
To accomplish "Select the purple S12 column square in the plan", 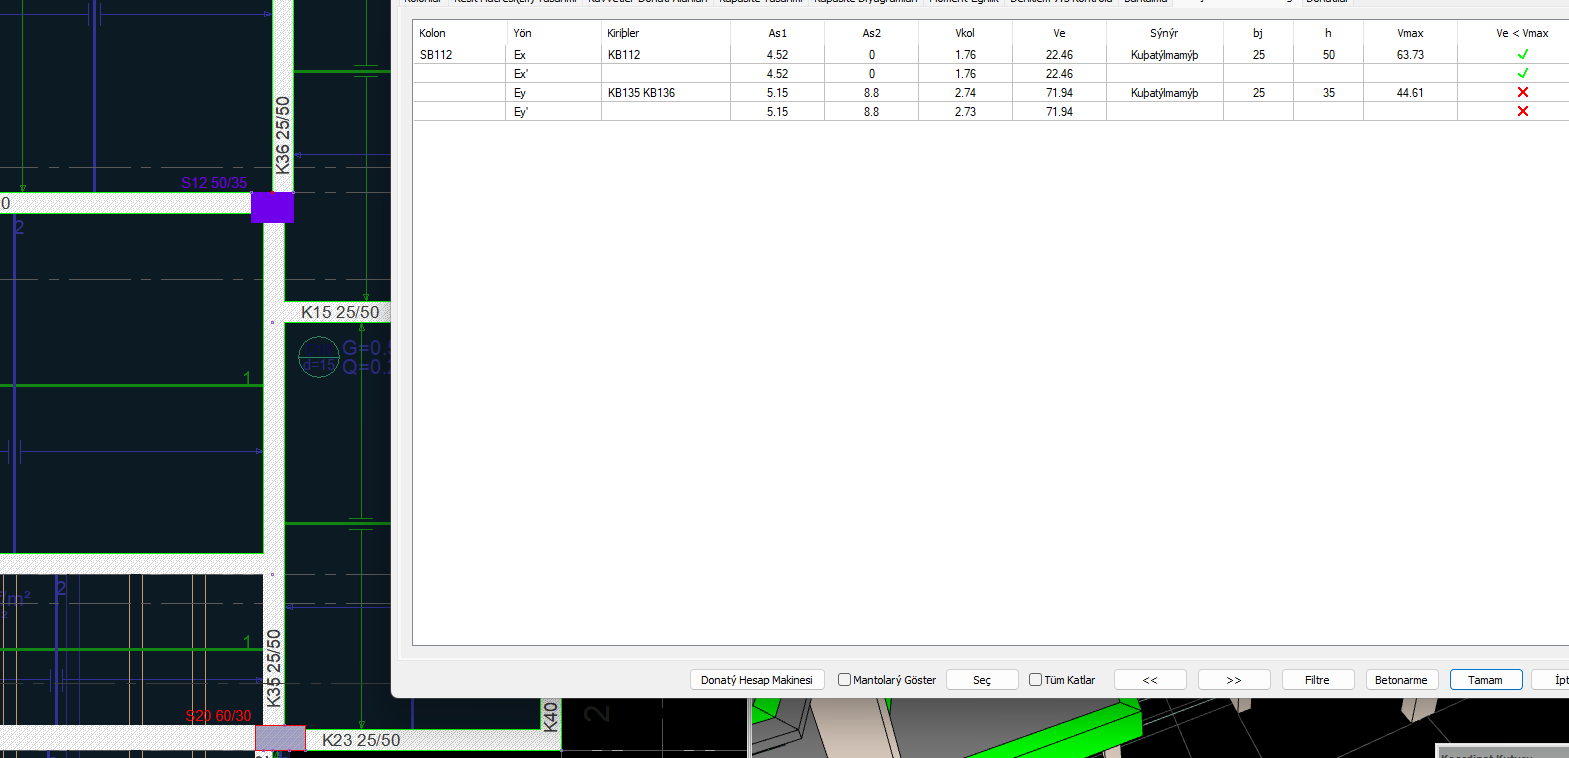I will point(272,207).
